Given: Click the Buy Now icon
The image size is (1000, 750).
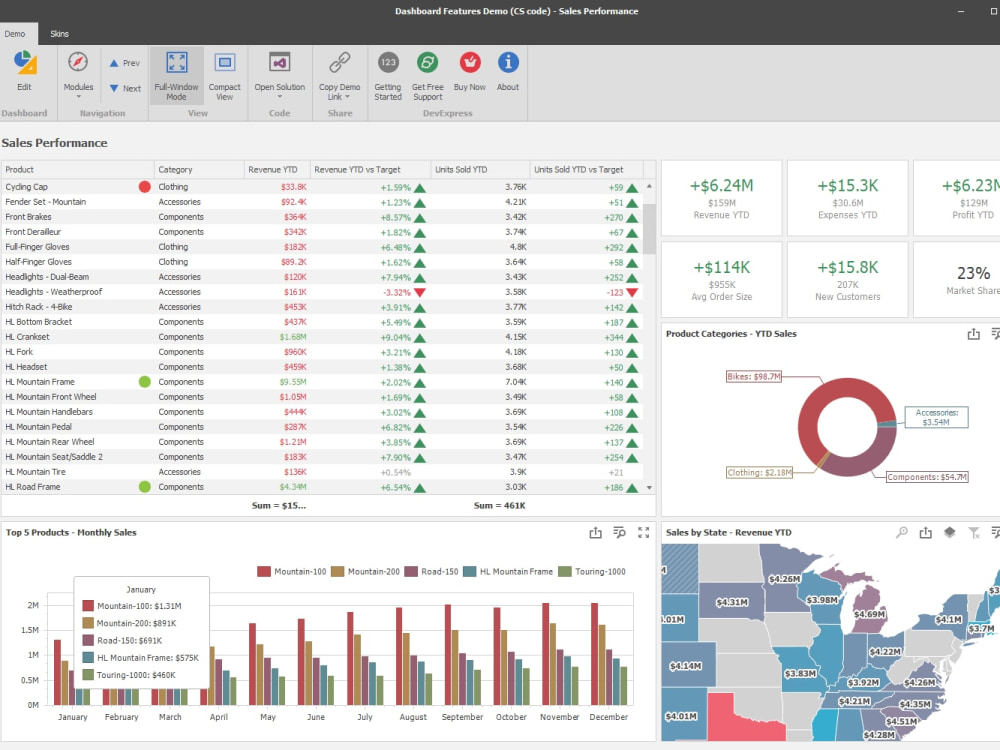Looking at the screenshot, I should [x=470, y=62].
